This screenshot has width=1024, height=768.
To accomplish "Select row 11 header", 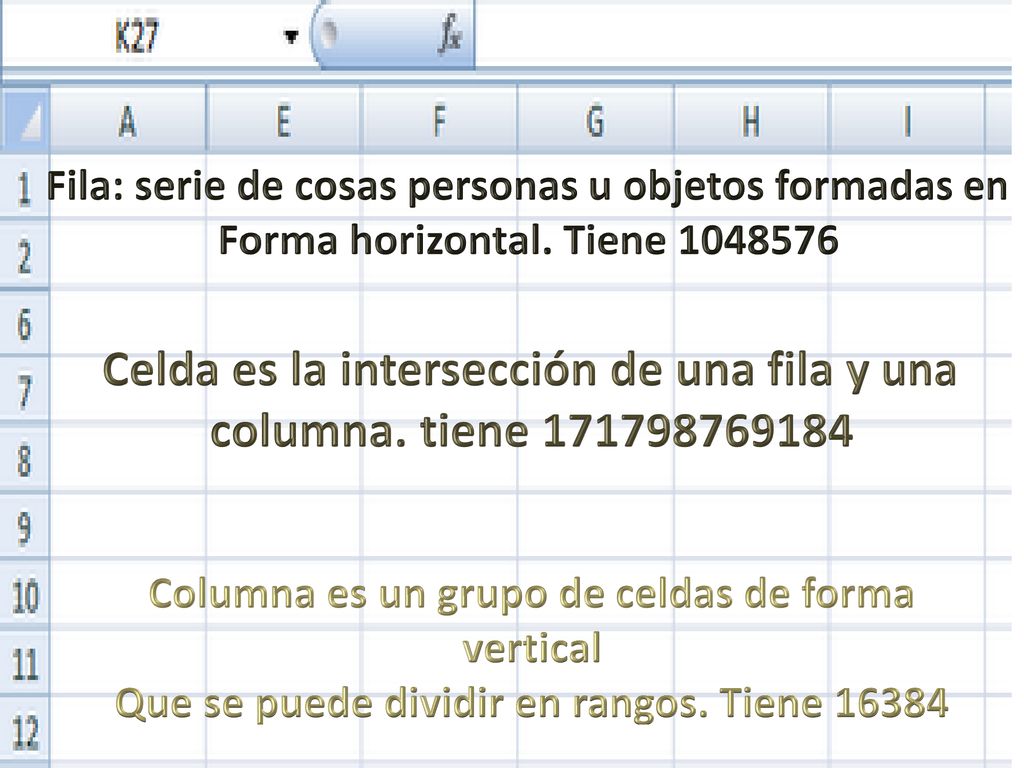I will [x=25, y=664].
